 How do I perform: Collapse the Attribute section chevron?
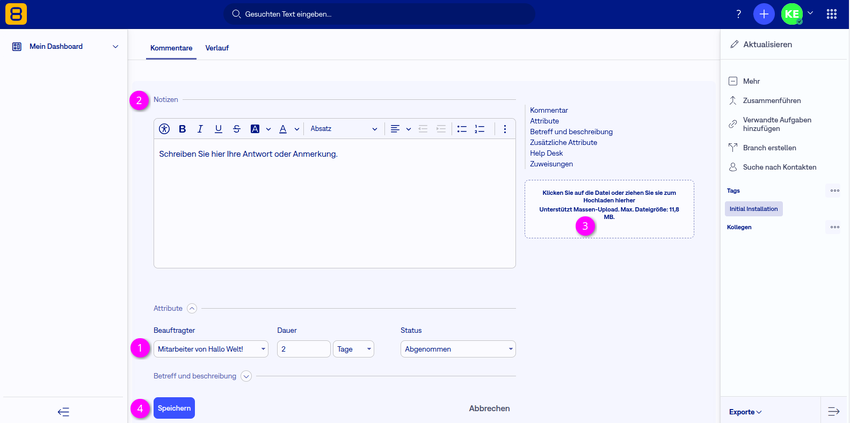[x=192, y=308]
